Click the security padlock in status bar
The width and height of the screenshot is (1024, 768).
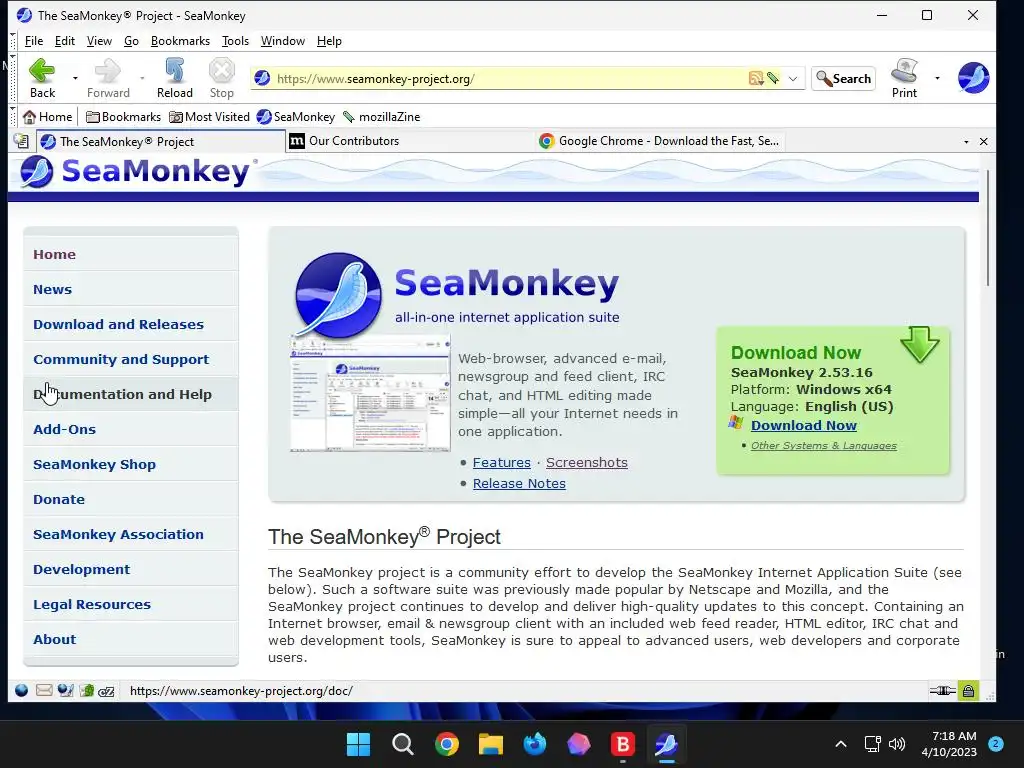[x=968, y=690]
